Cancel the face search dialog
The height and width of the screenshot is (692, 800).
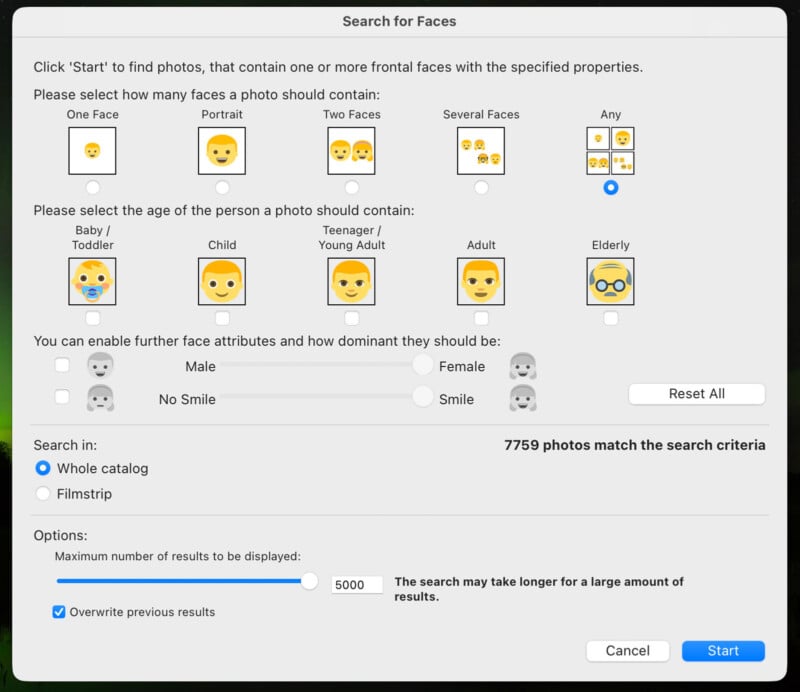(628, 651)
